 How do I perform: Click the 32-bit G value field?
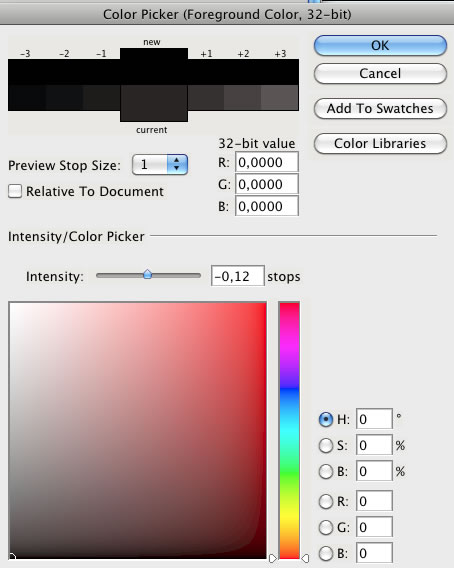[x=267, y=184]
